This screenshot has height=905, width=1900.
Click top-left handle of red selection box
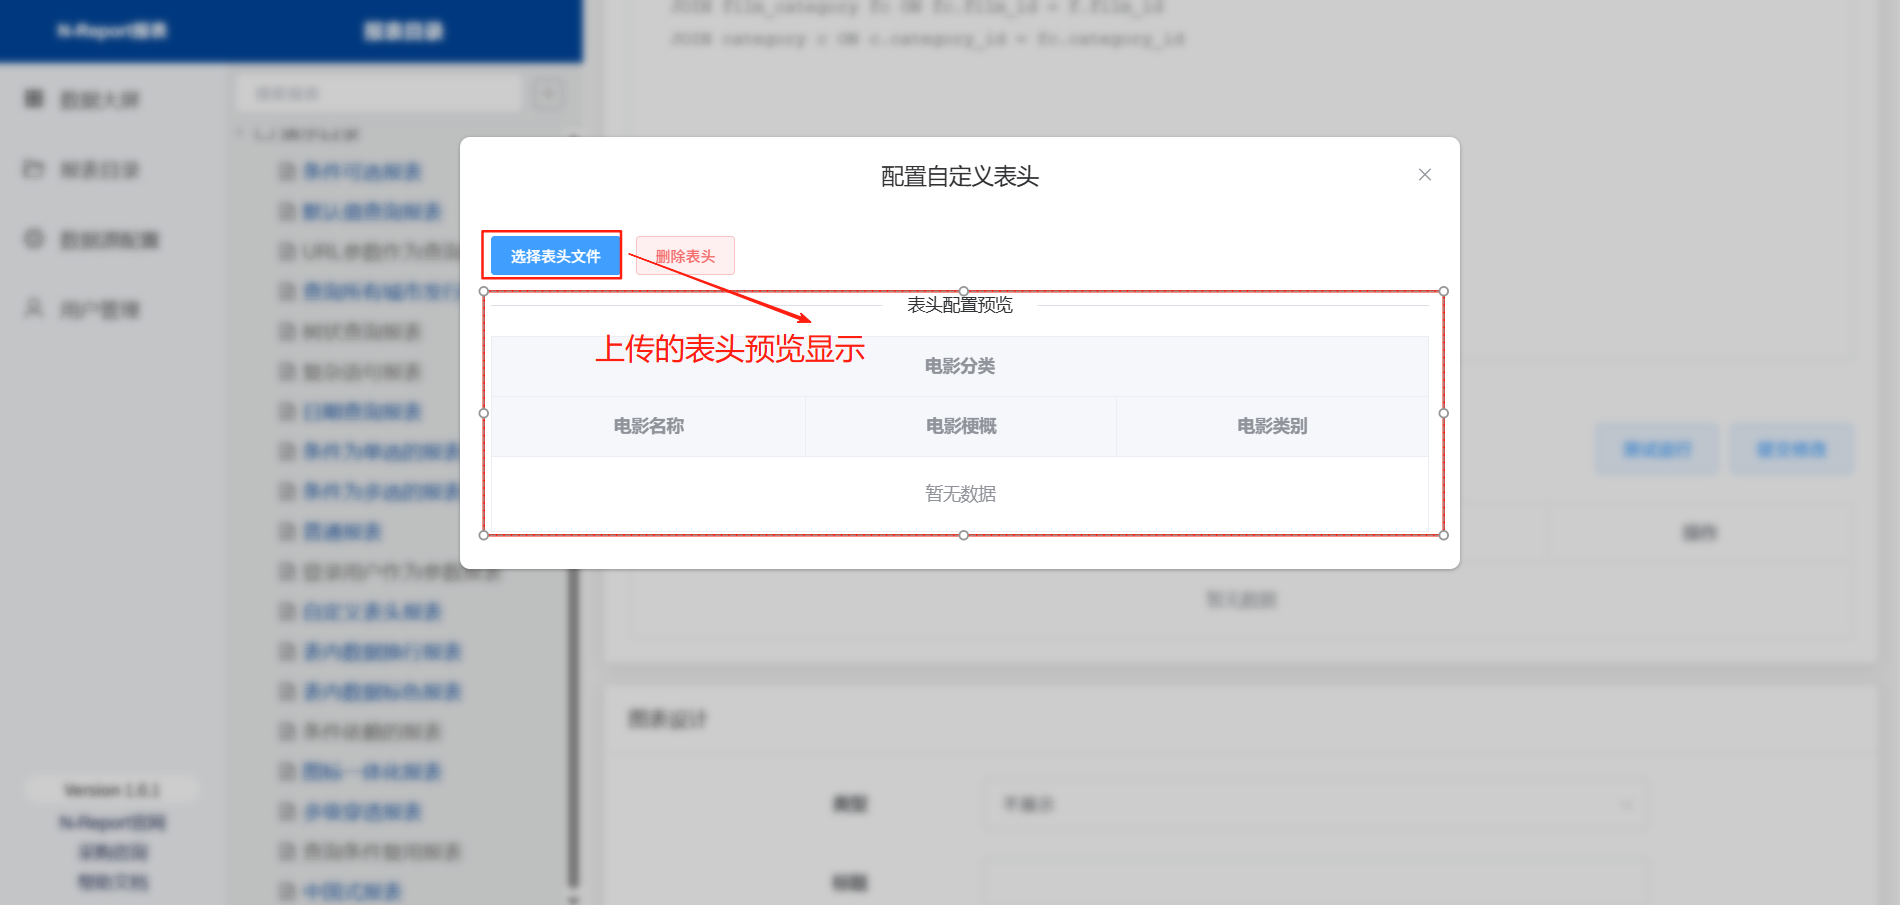coord(484,292)
